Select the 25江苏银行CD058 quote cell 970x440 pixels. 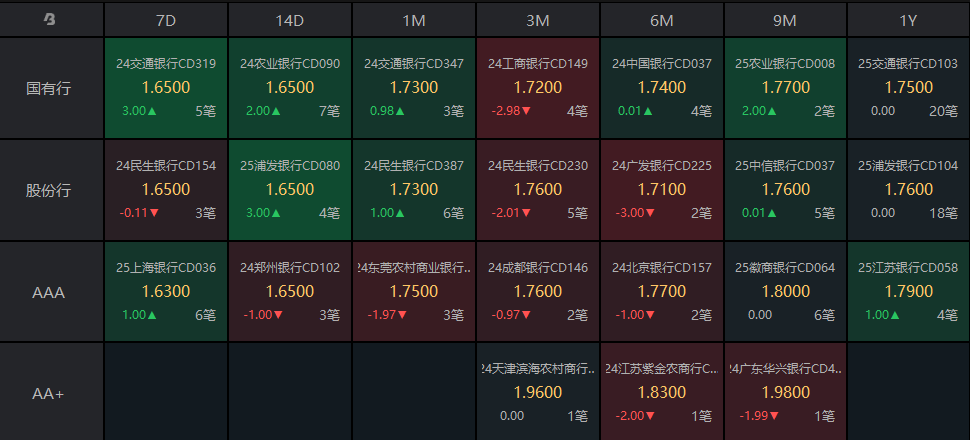pyautogui.click(x=908, y=292)
